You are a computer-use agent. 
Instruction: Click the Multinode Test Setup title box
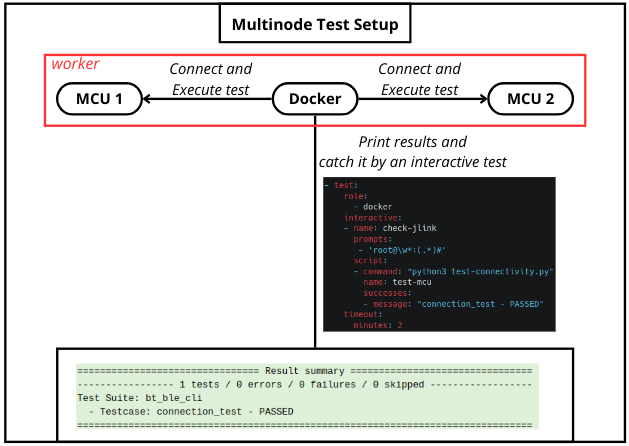pyautogui.click(x=314, y=24)
